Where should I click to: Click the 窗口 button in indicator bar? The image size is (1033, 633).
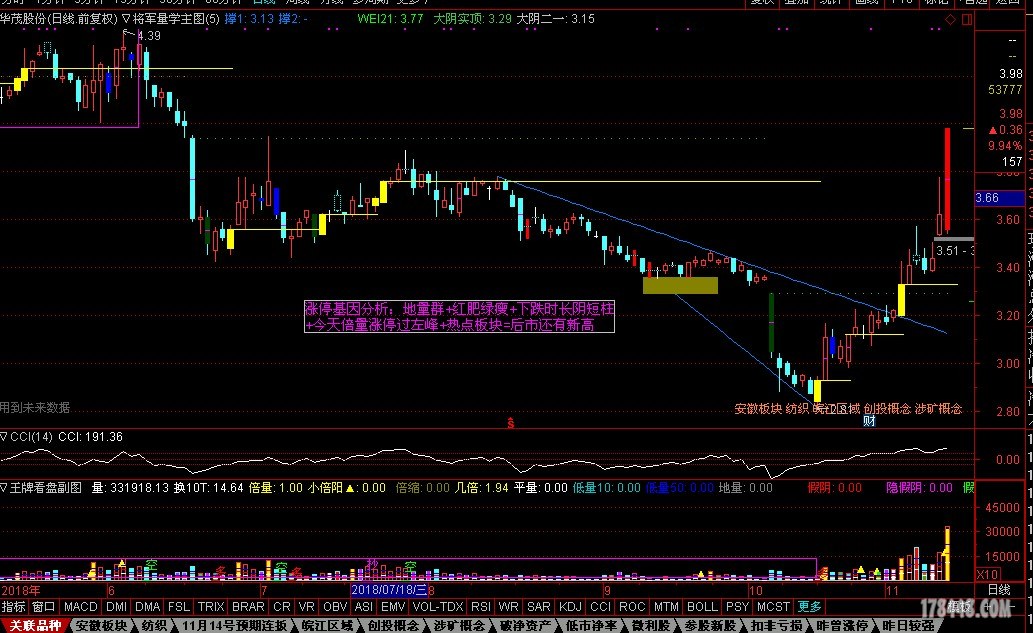[43, 607]
